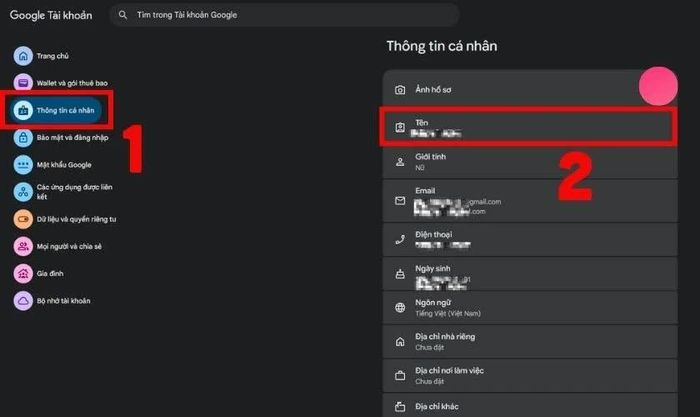Open the Điện thoại row
The width and height of the screenshot is (700, 417).
tap(530, 240)
